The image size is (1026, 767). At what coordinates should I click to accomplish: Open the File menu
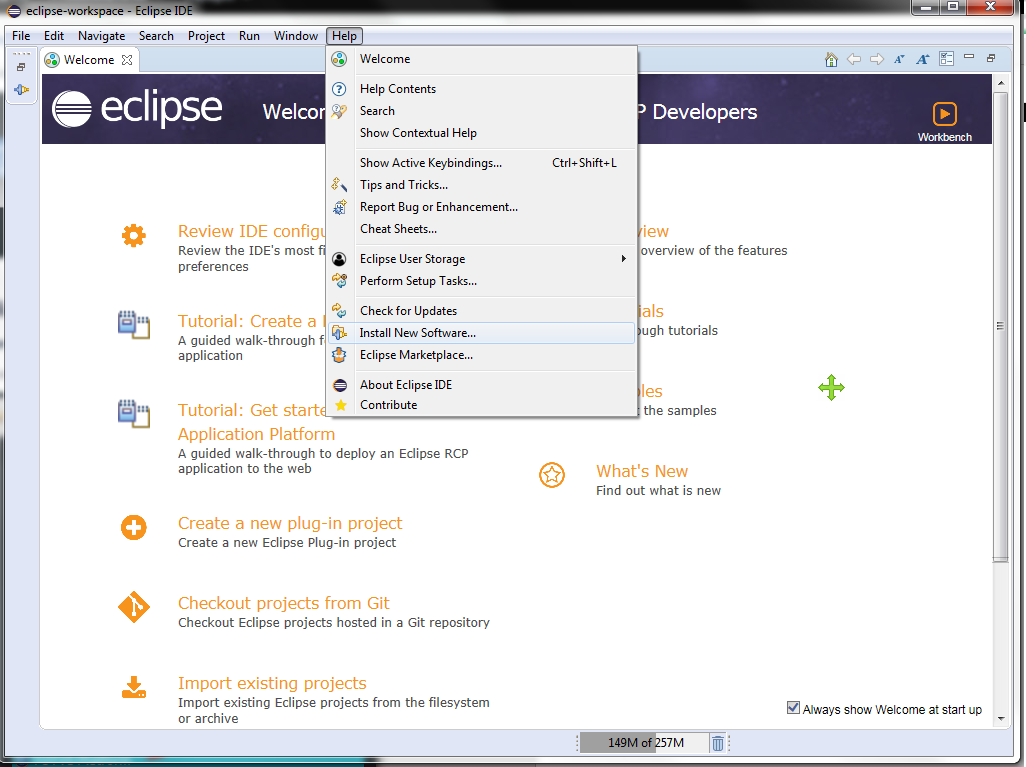[x=21, y=36]
